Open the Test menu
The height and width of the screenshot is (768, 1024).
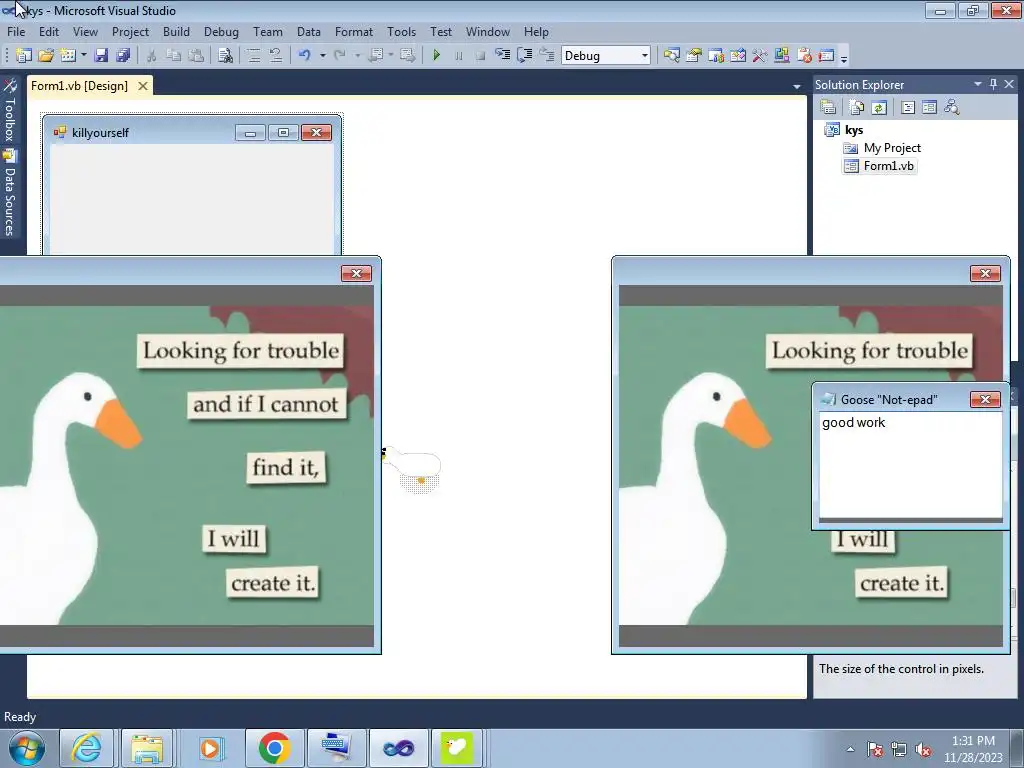point(441,31)
